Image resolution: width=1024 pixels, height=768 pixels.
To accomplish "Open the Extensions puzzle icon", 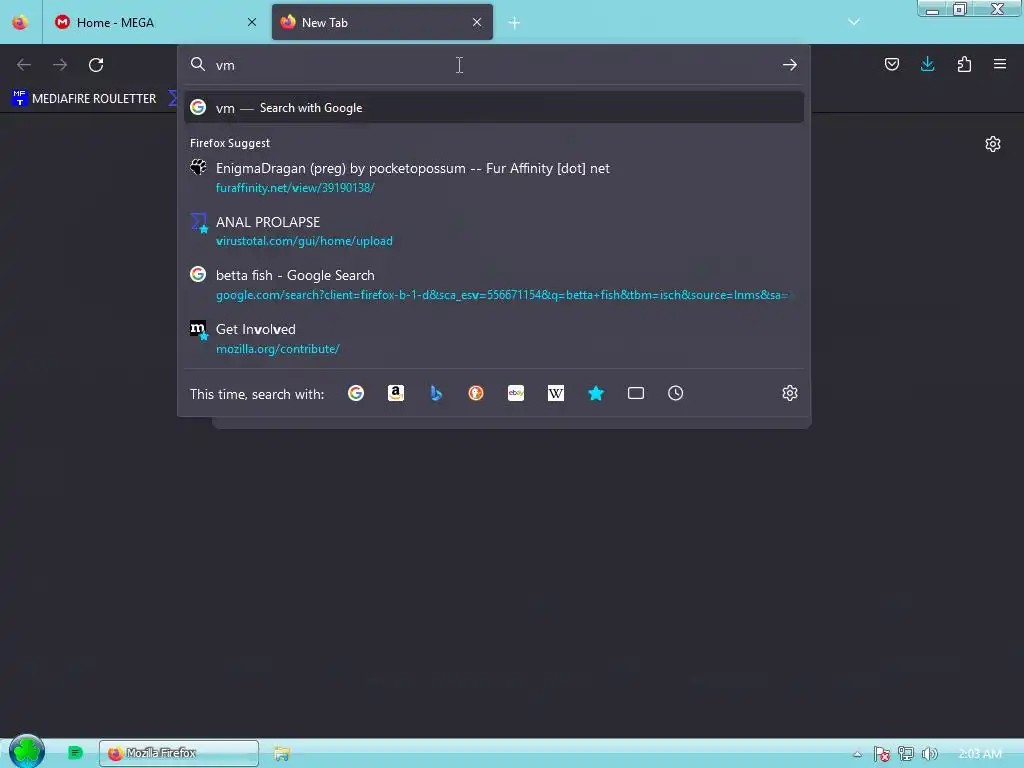I will [964, 64].
